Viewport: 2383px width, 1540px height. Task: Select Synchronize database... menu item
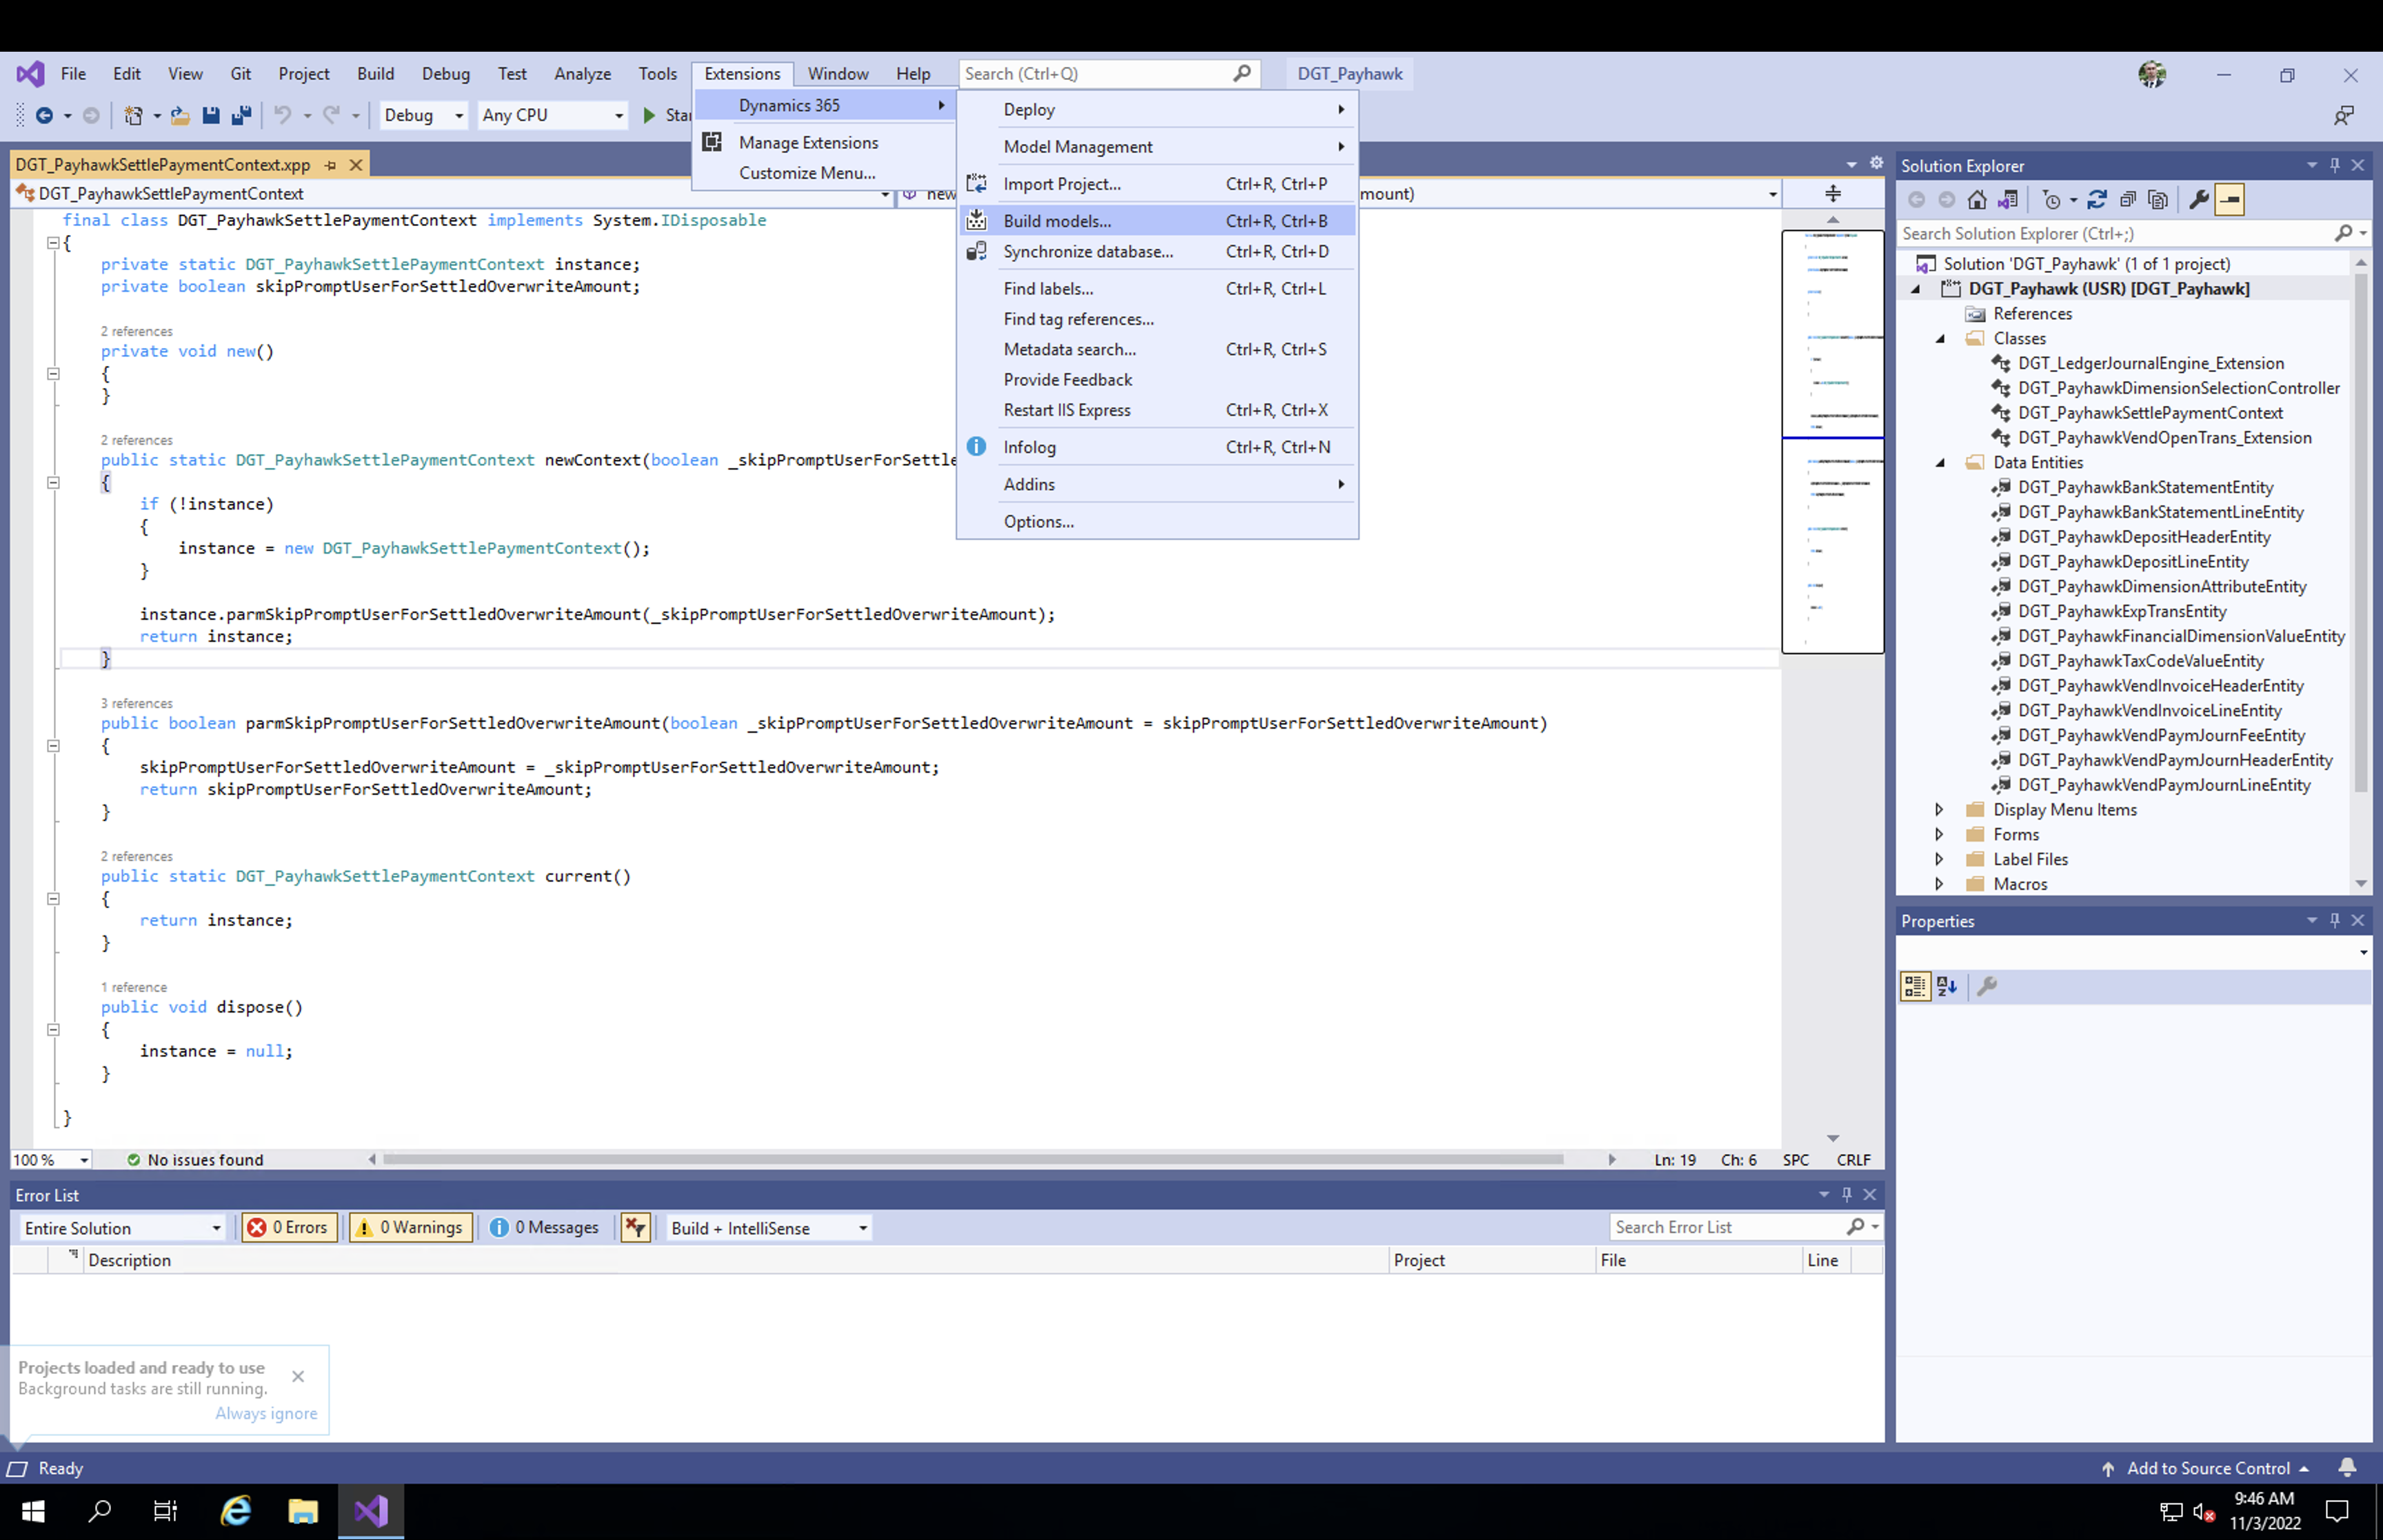click(x=1158, y=252)
